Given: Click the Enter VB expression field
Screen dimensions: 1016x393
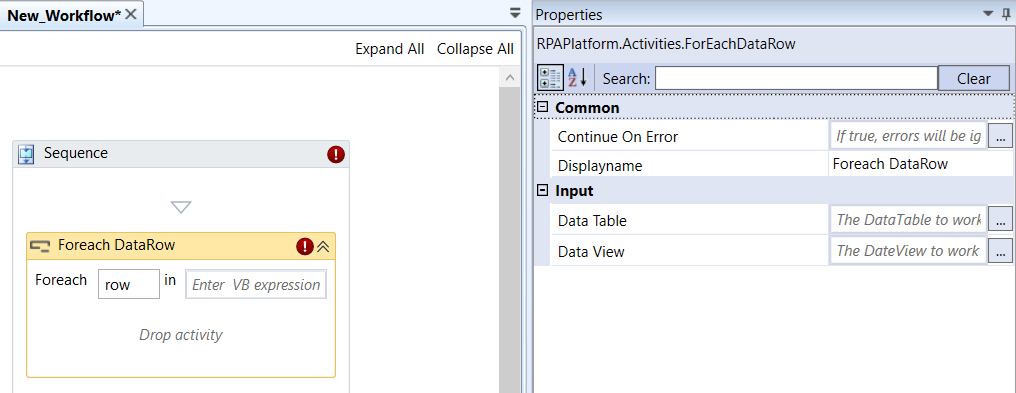Looking at the screenshot, I should pyautogui.click(x=256, y=285).
